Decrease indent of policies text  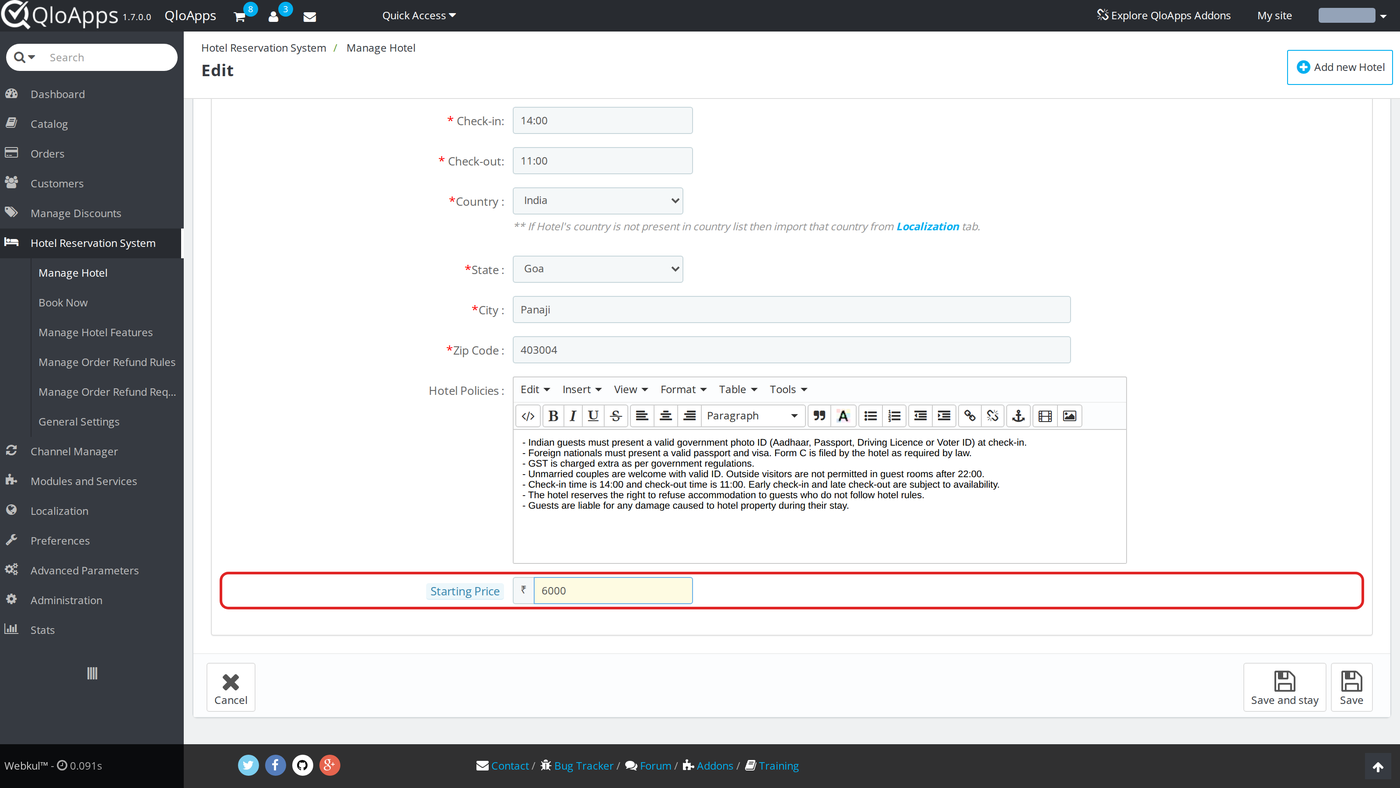point(920,416)
